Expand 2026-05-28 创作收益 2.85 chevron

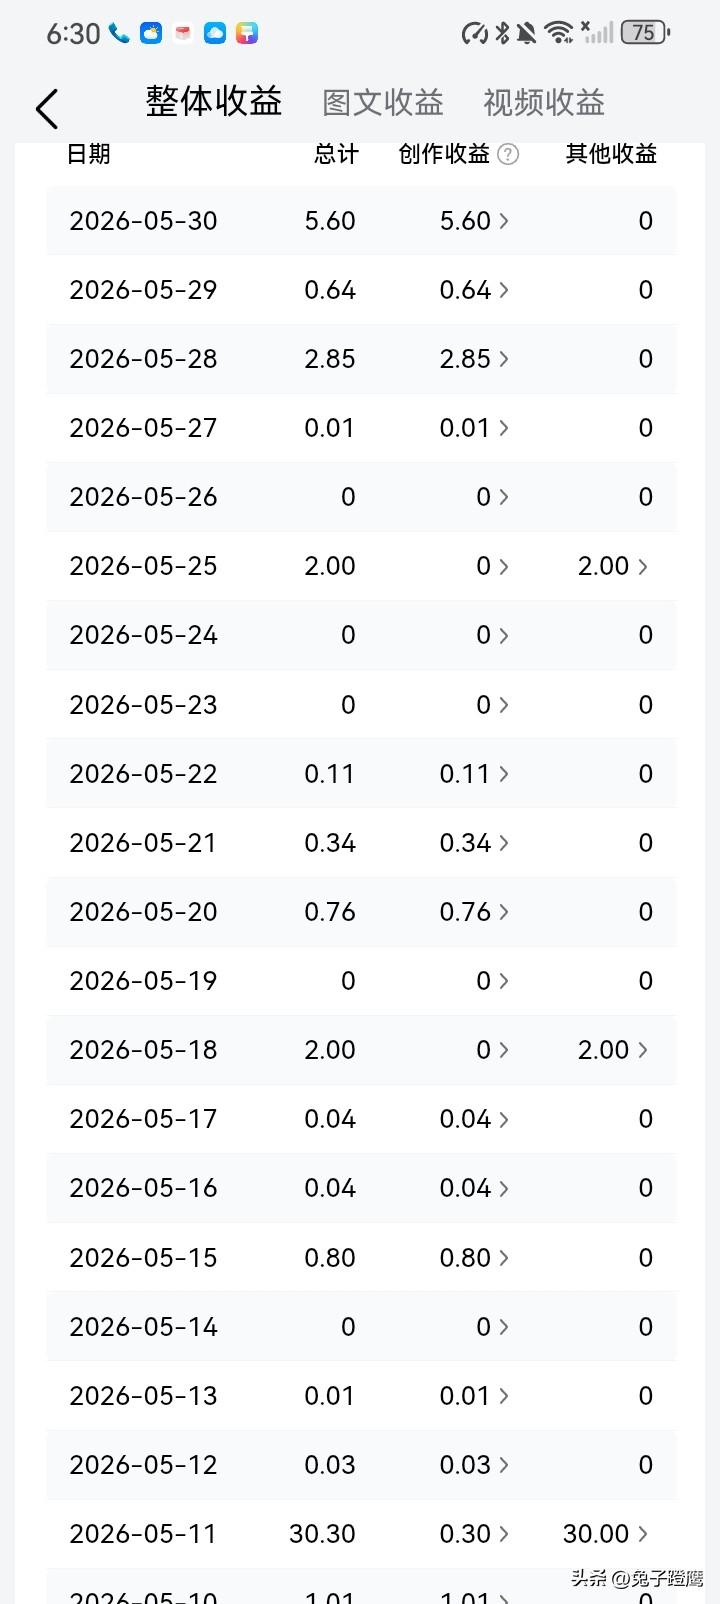(504, 359)
